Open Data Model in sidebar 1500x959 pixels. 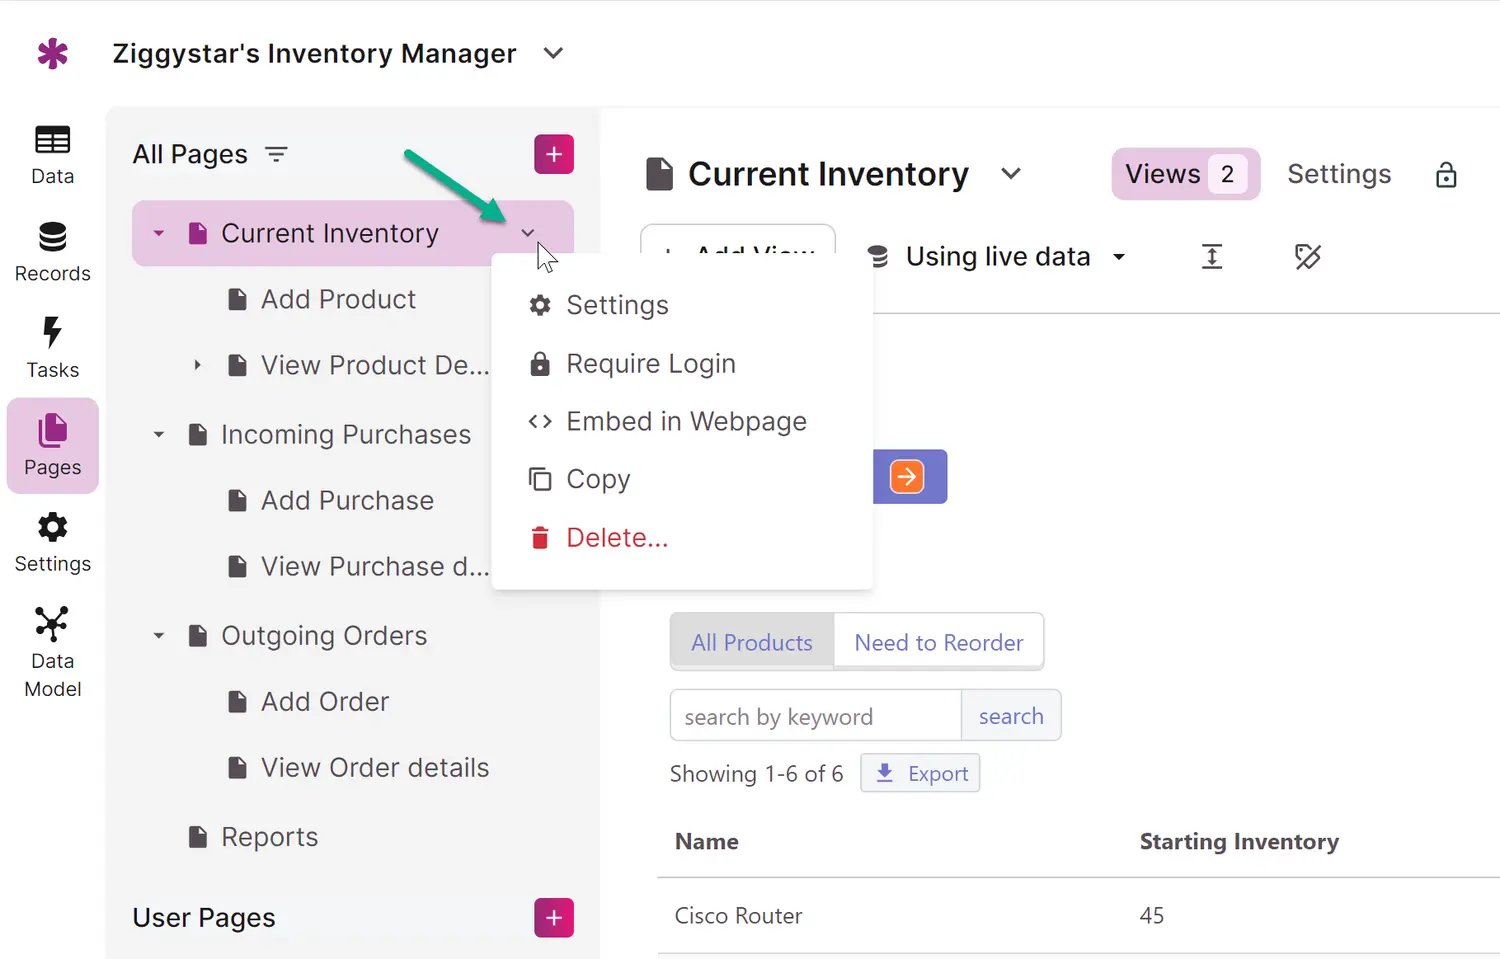(x=52, y=651)
